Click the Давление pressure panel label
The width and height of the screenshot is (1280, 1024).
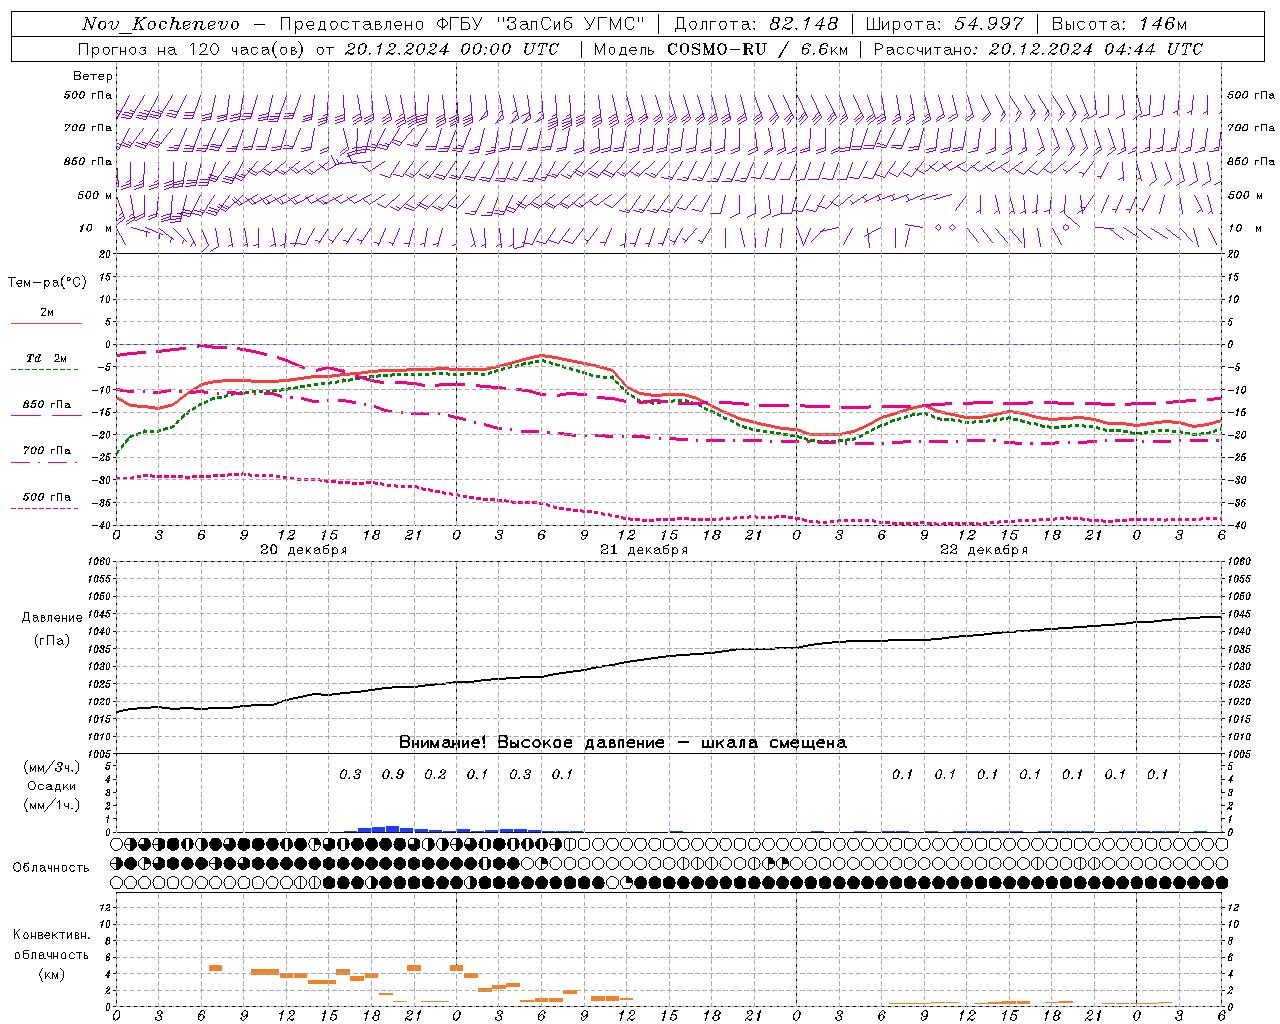click(x=52, y=618)
